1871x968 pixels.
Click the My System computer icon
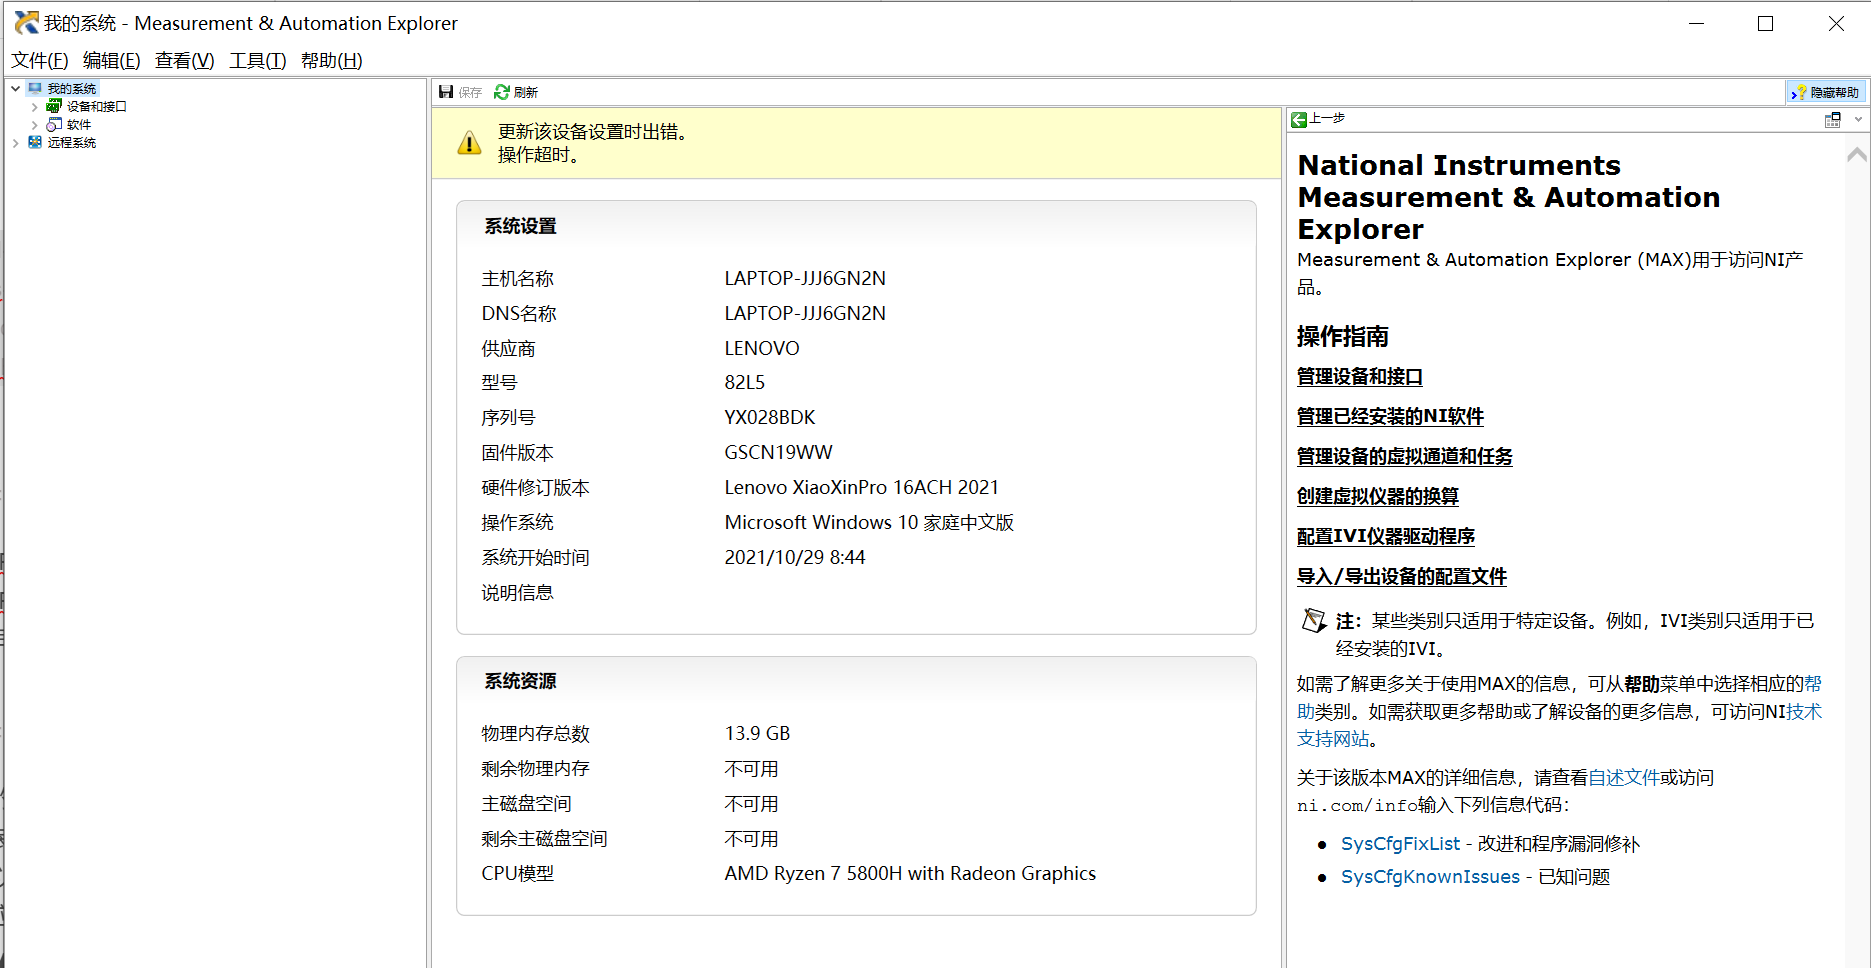[x=35, y=88]
